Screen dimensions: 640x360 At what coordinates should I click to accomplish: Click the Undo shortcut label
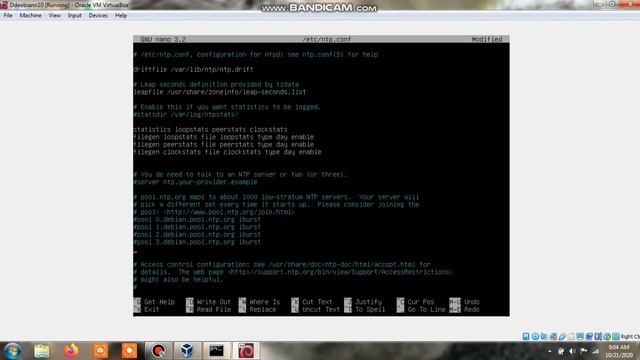pos(471,302)
